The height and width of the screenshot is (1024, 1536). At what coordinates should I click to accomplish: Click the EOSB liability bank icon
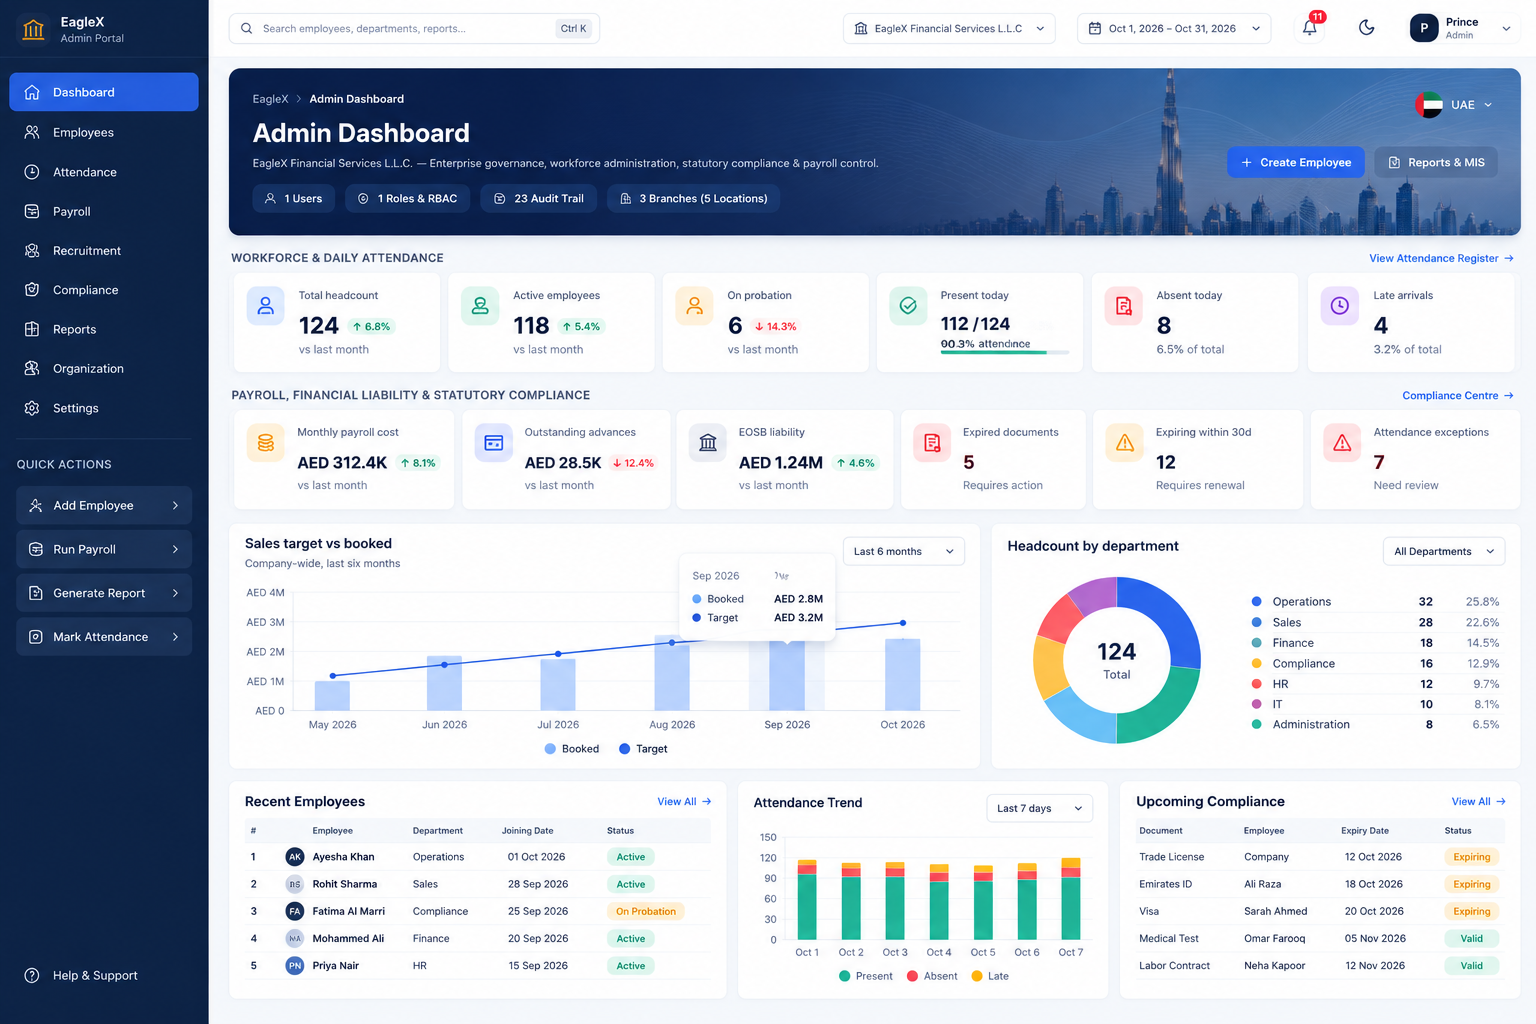tap(708, 442)
